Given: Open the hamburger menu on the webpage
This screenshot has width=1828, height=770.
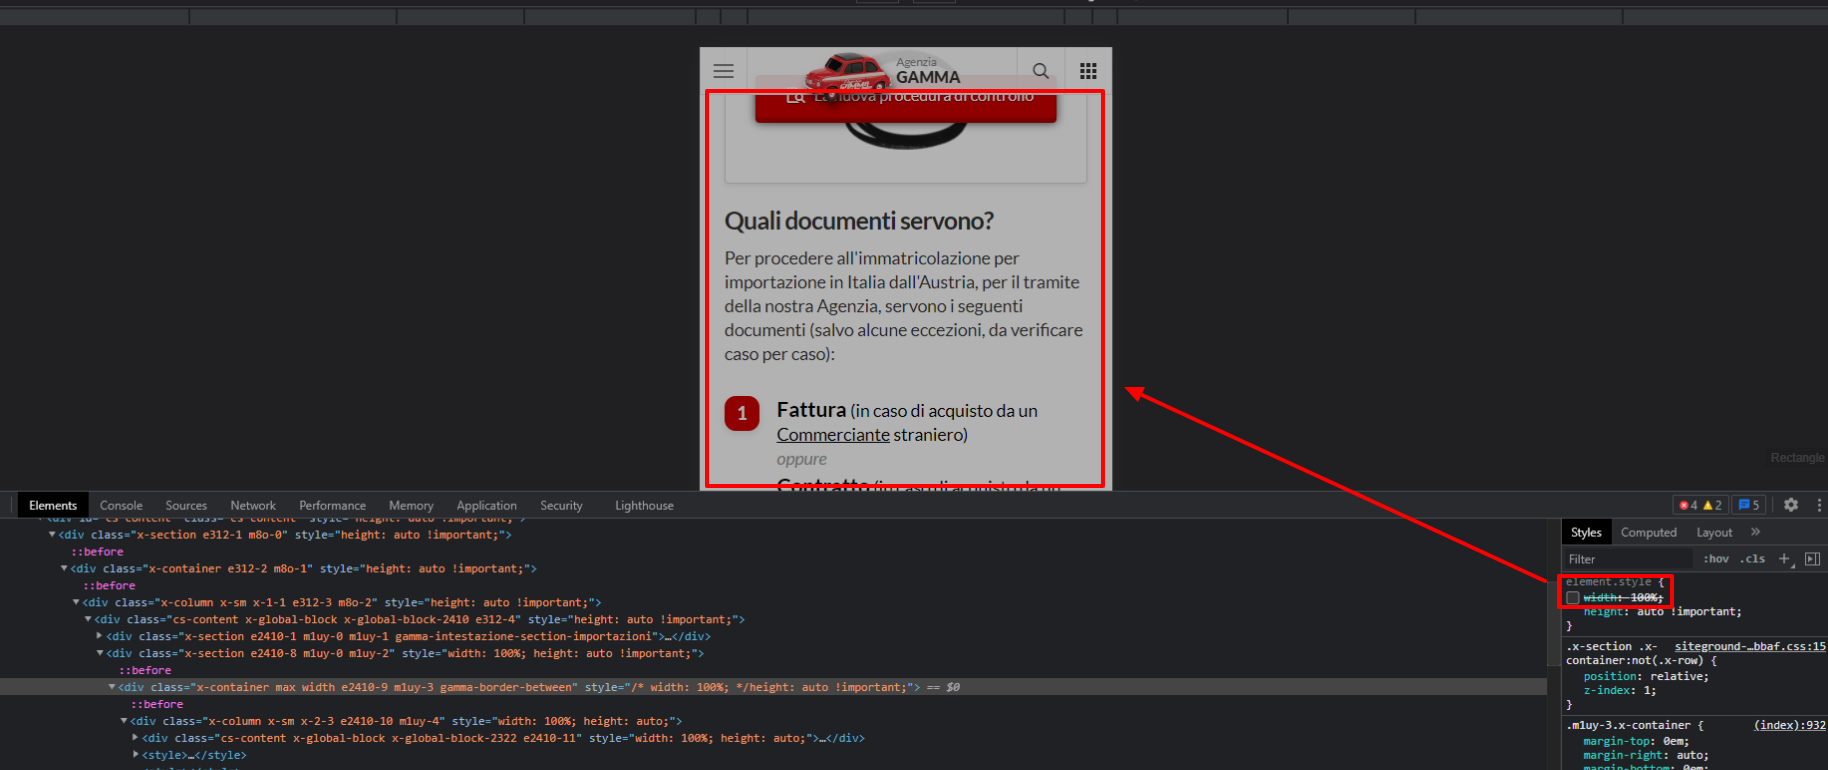Looking at the screenshot, I should [x=723, y=71].
